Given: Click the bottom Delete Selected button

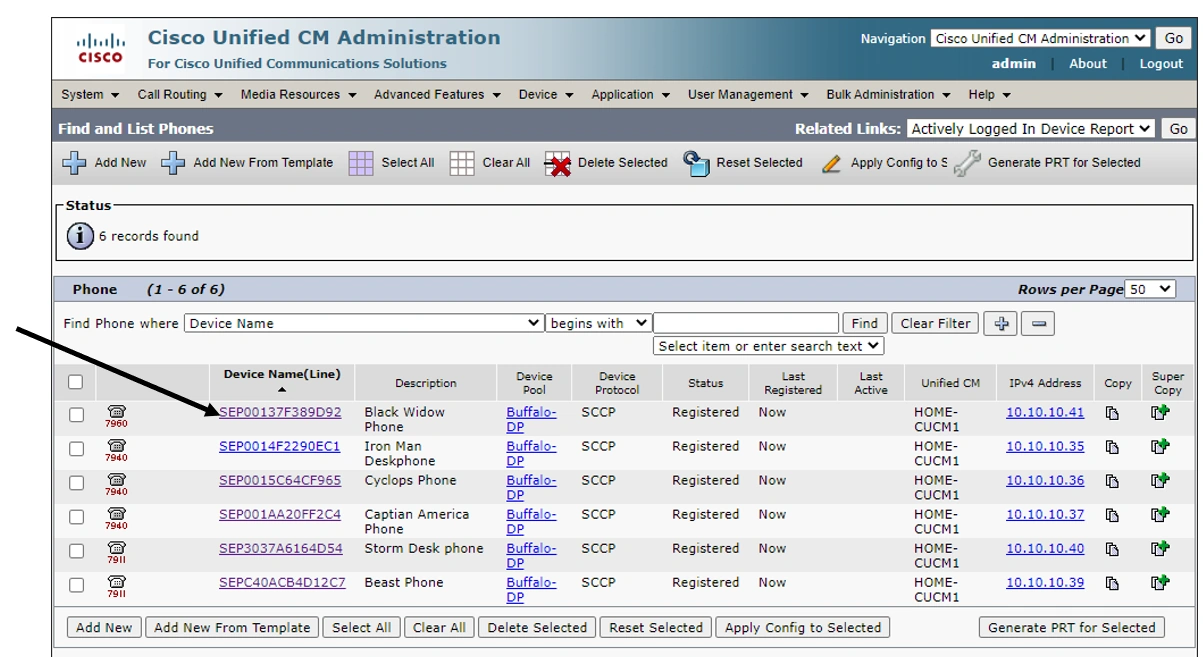Looking at the screenshot, I should coord(537,628).
